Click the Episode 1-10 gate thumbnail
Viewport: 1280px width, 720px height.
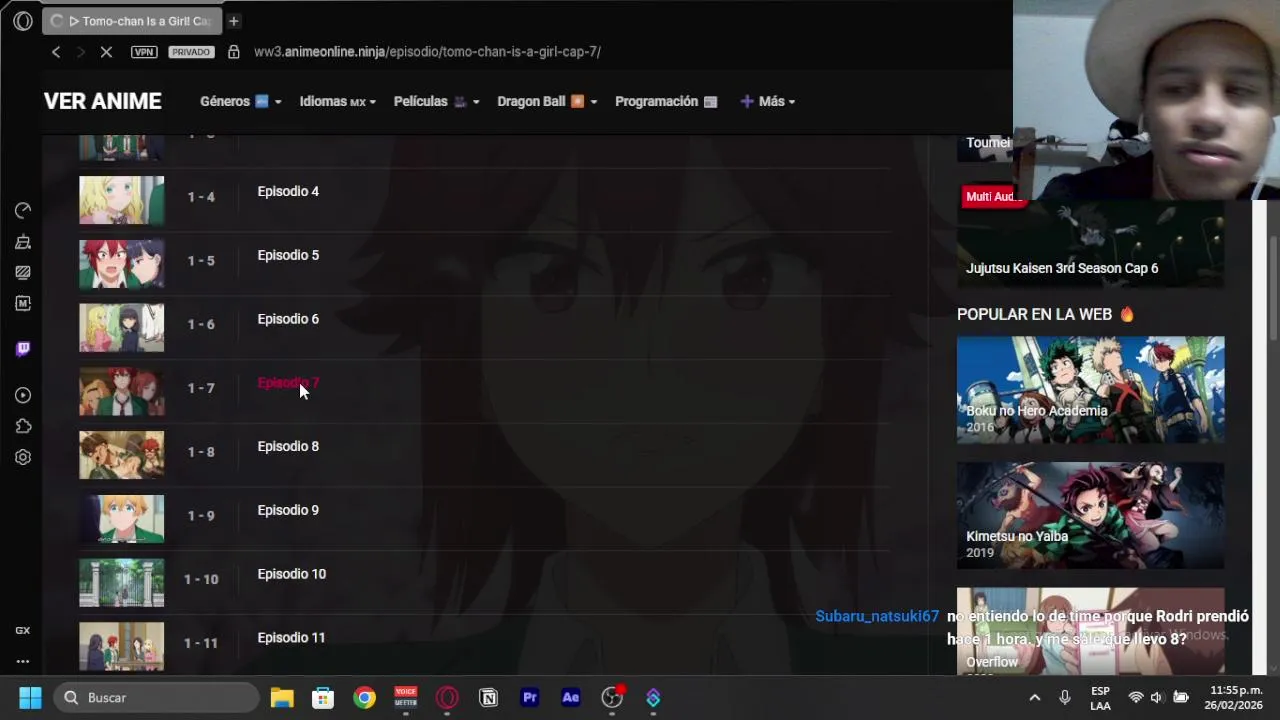[x=121, y=583]
